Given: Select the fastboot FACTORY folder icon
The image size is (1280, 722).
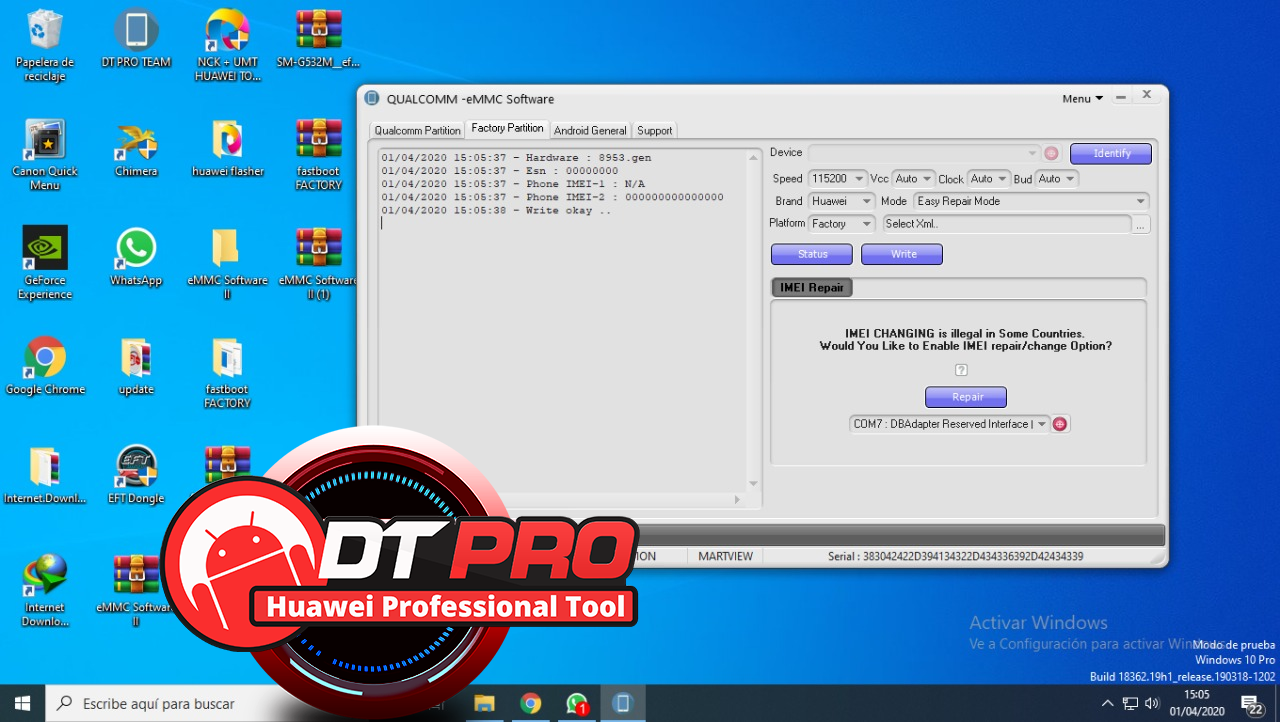Looking at the screenshot, I should (227, 373).
